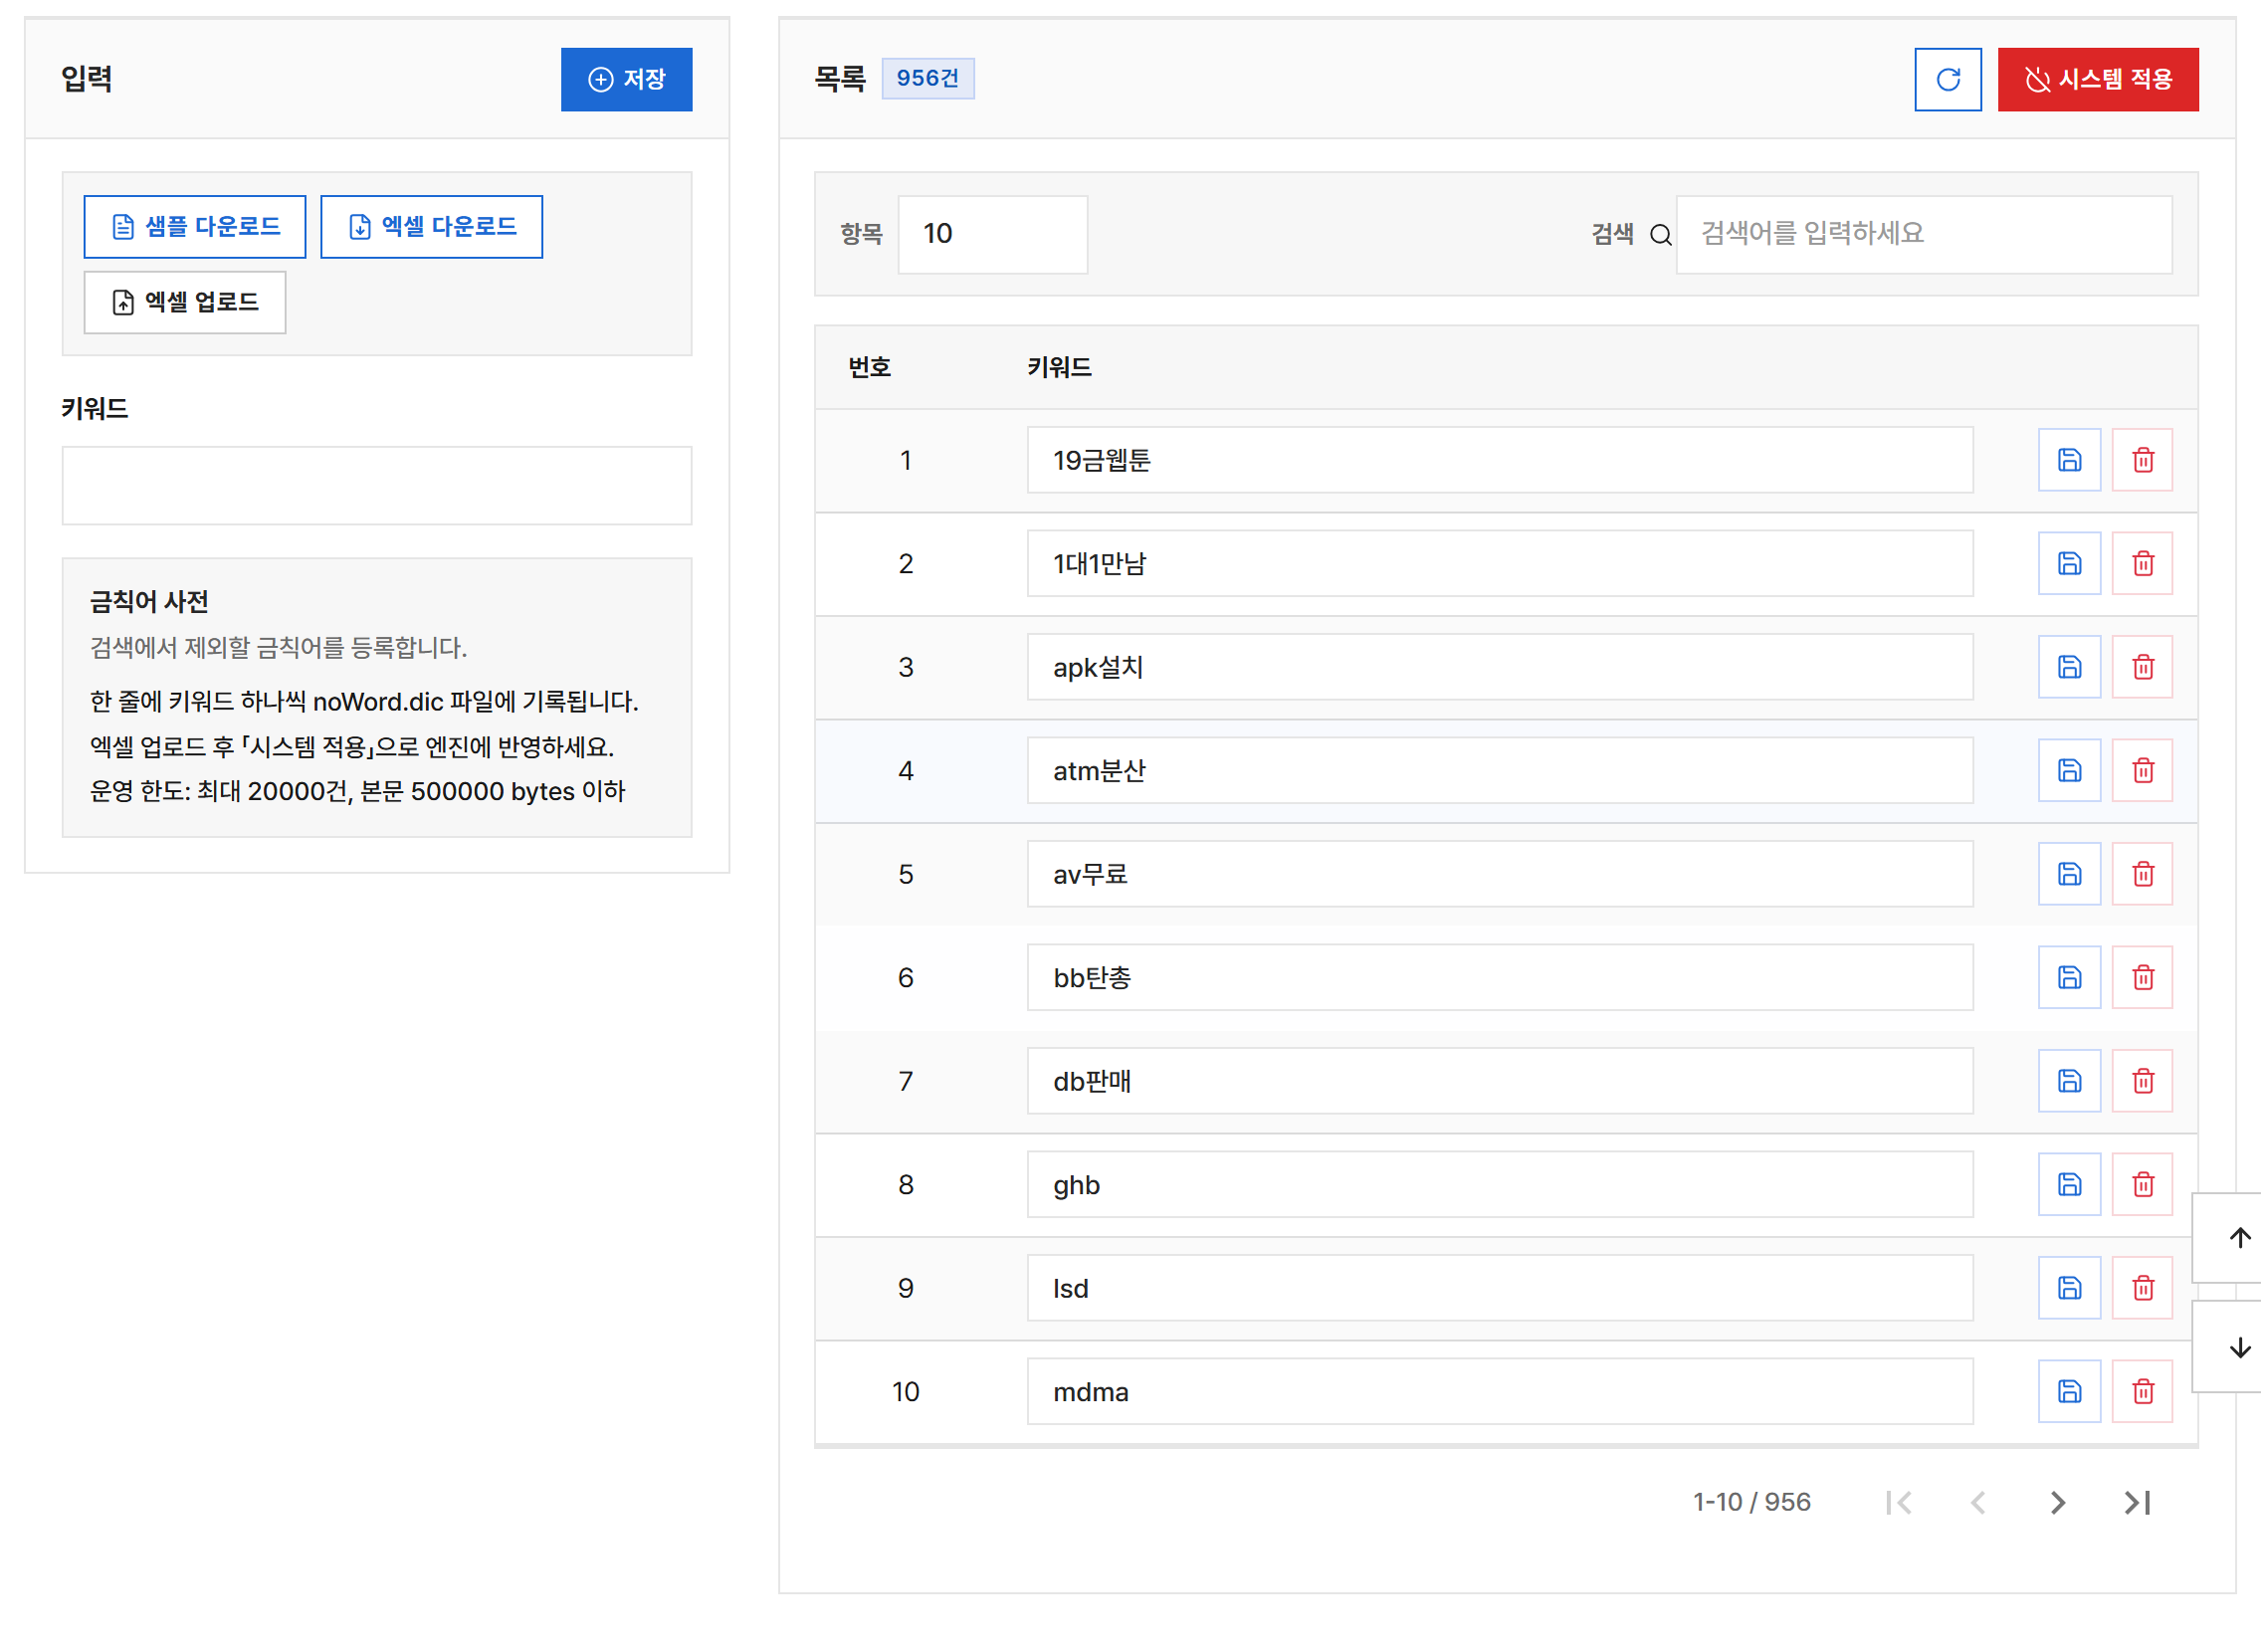Click the 저장 save button
The height and width of the screenshot is (1652, 2261).
tap(626, 79)
